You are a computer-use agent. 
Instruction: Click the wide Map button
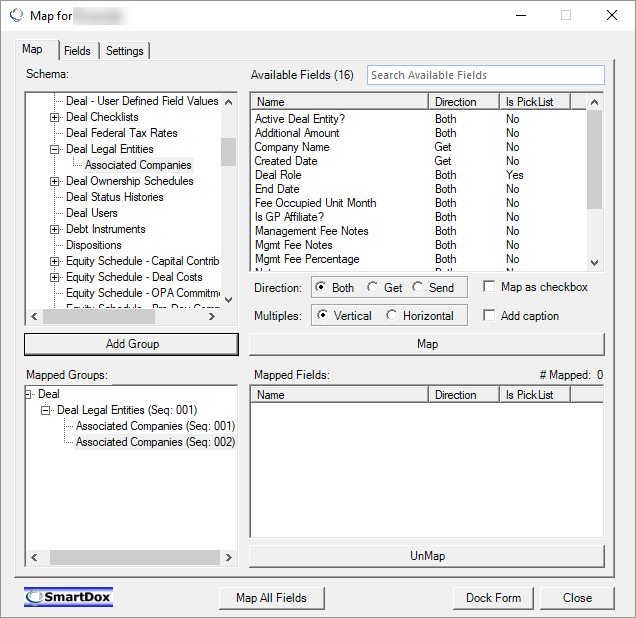(x=427, y=344)
